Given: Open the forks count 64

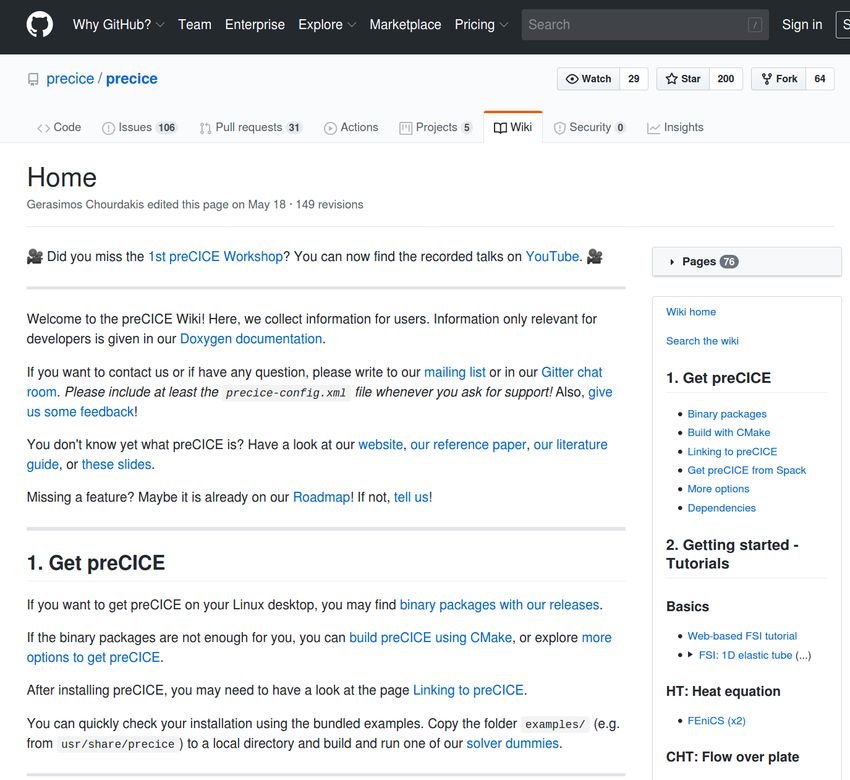Looking at the screenshot, I should 820,79.
